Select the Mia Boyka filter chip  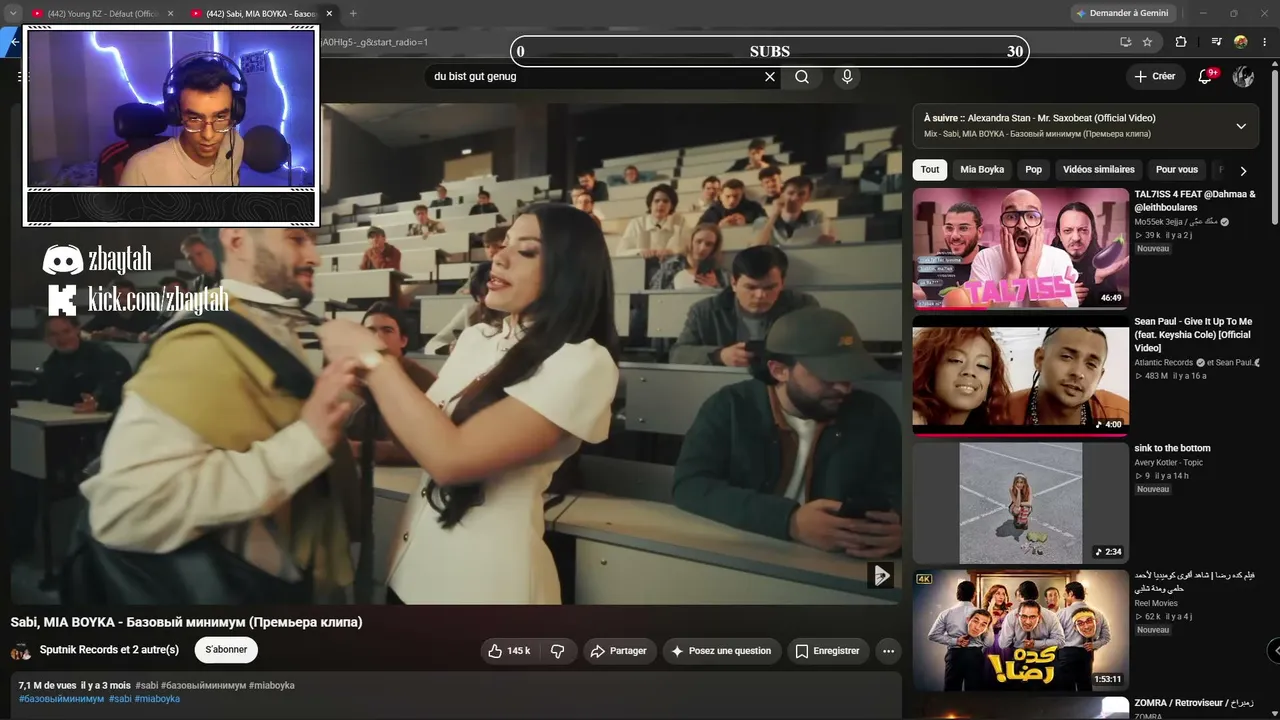pos(982,170)
